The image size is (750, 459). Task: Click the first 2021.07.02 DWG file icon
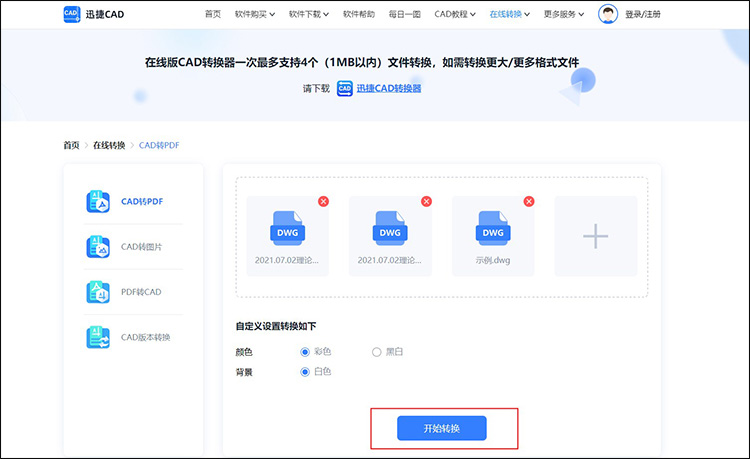tap(287, 228)
